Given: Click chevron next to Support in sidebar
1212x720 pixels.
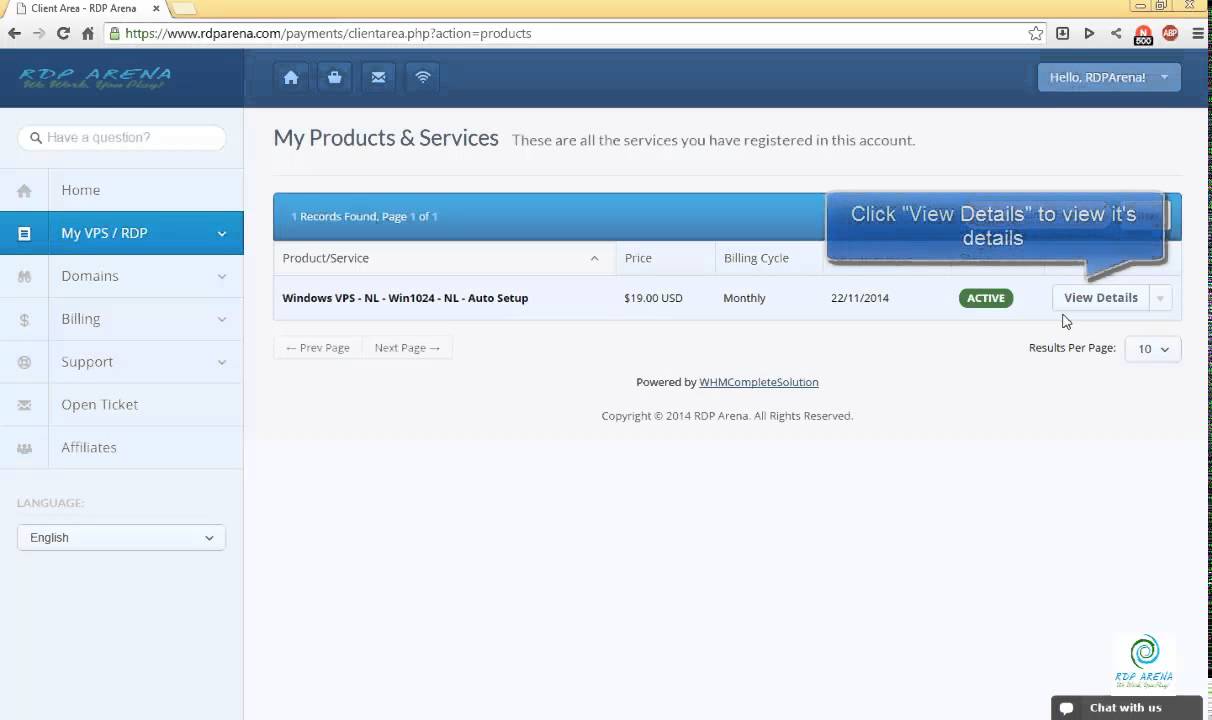Looking at the screenshot, I should click(x=222, y=363).
